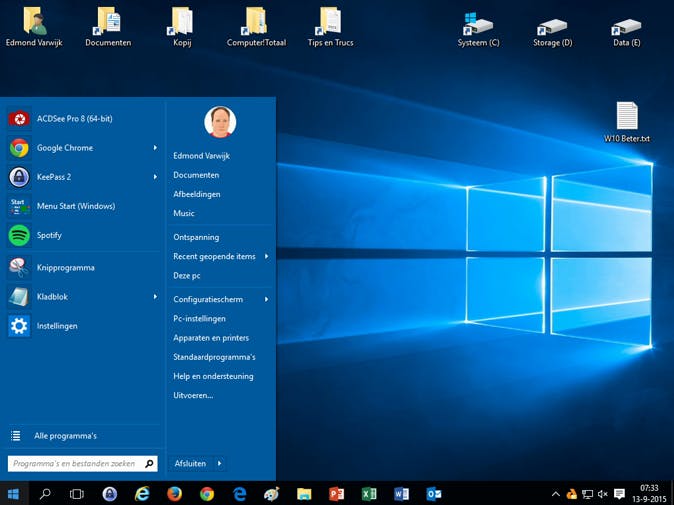674x505 pixels.
Task: Open ACDSee Pro 8 from Start menu
Action: (x=75, y=119)
